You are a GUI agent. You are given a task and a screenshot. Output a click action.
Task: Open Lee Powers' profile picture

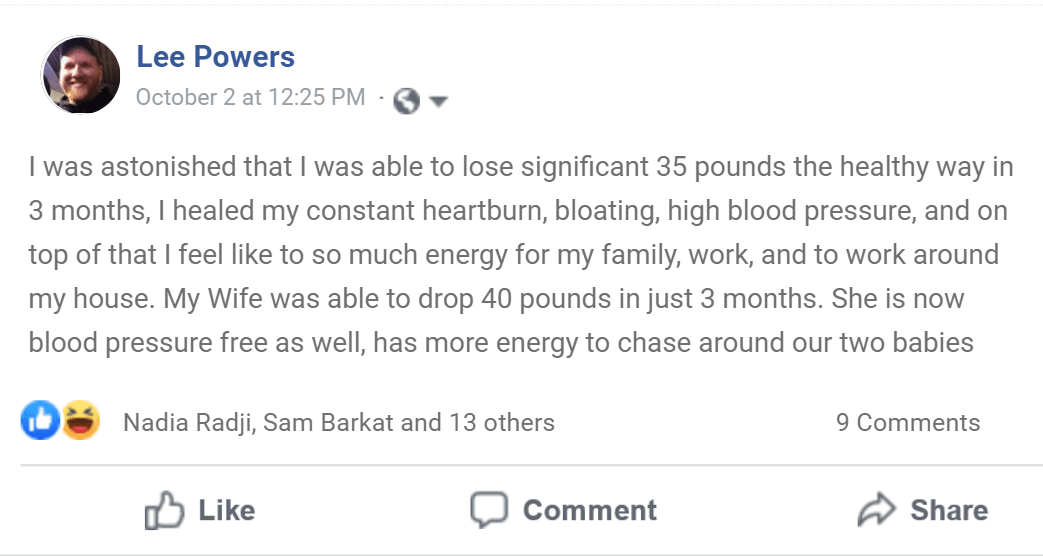tap(80, 76)
